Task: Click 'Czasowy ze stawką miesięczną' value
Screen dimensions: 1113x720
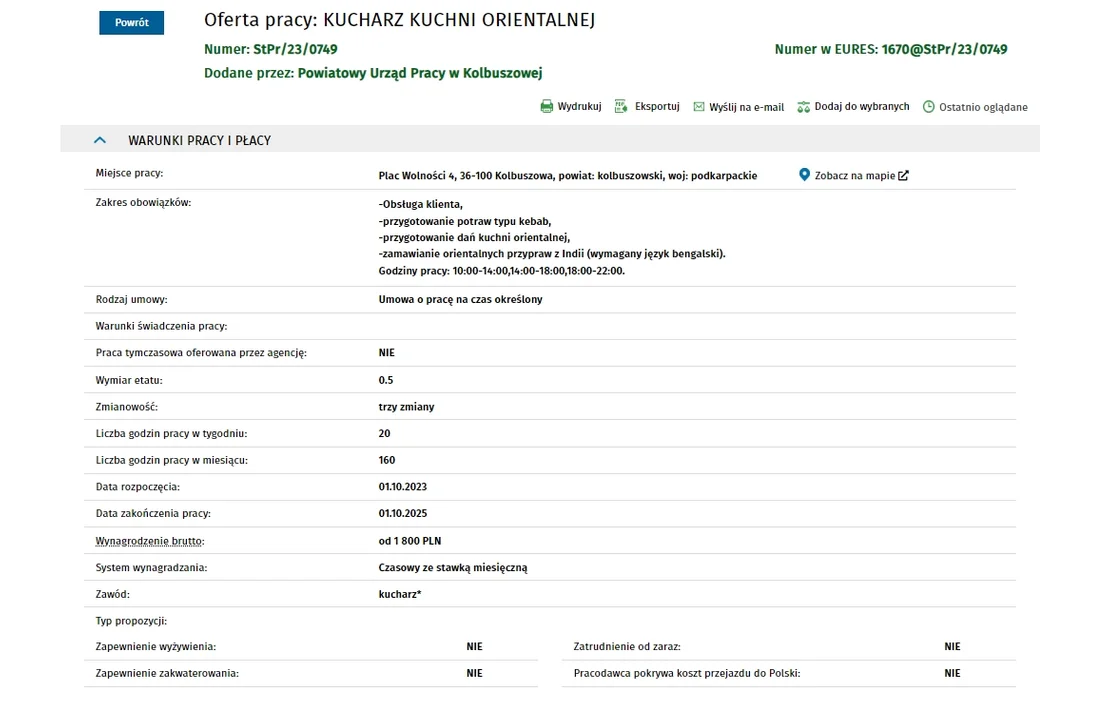Action: pyautogui.click(x=453, y=568)
